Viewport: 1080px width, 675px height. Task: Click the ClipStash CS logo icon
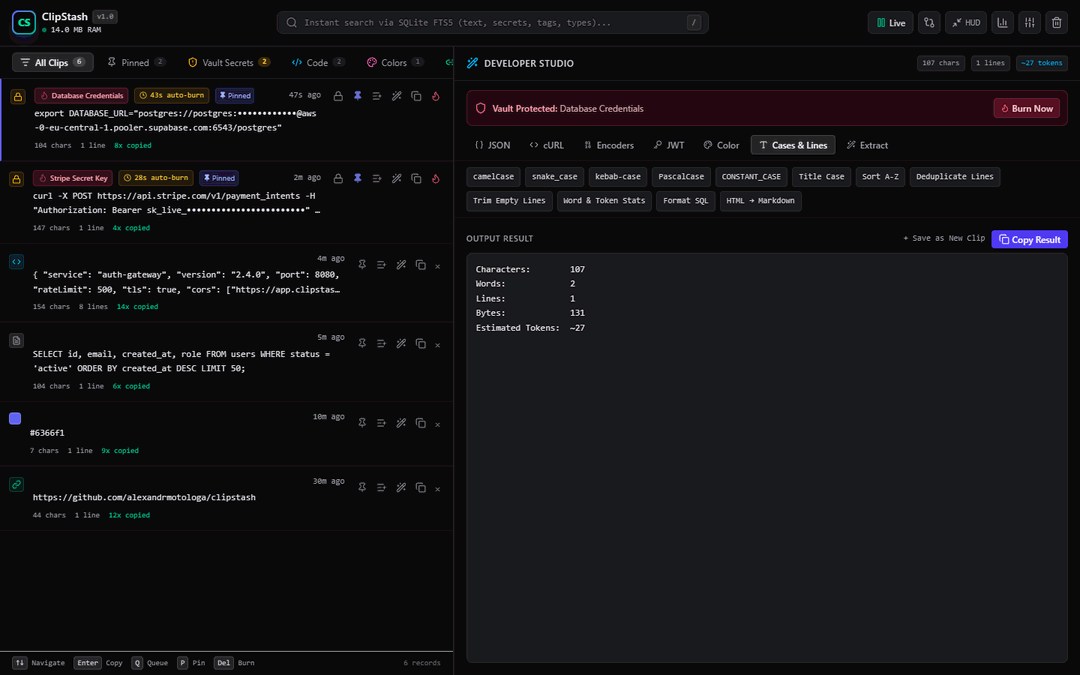point(23,23)
